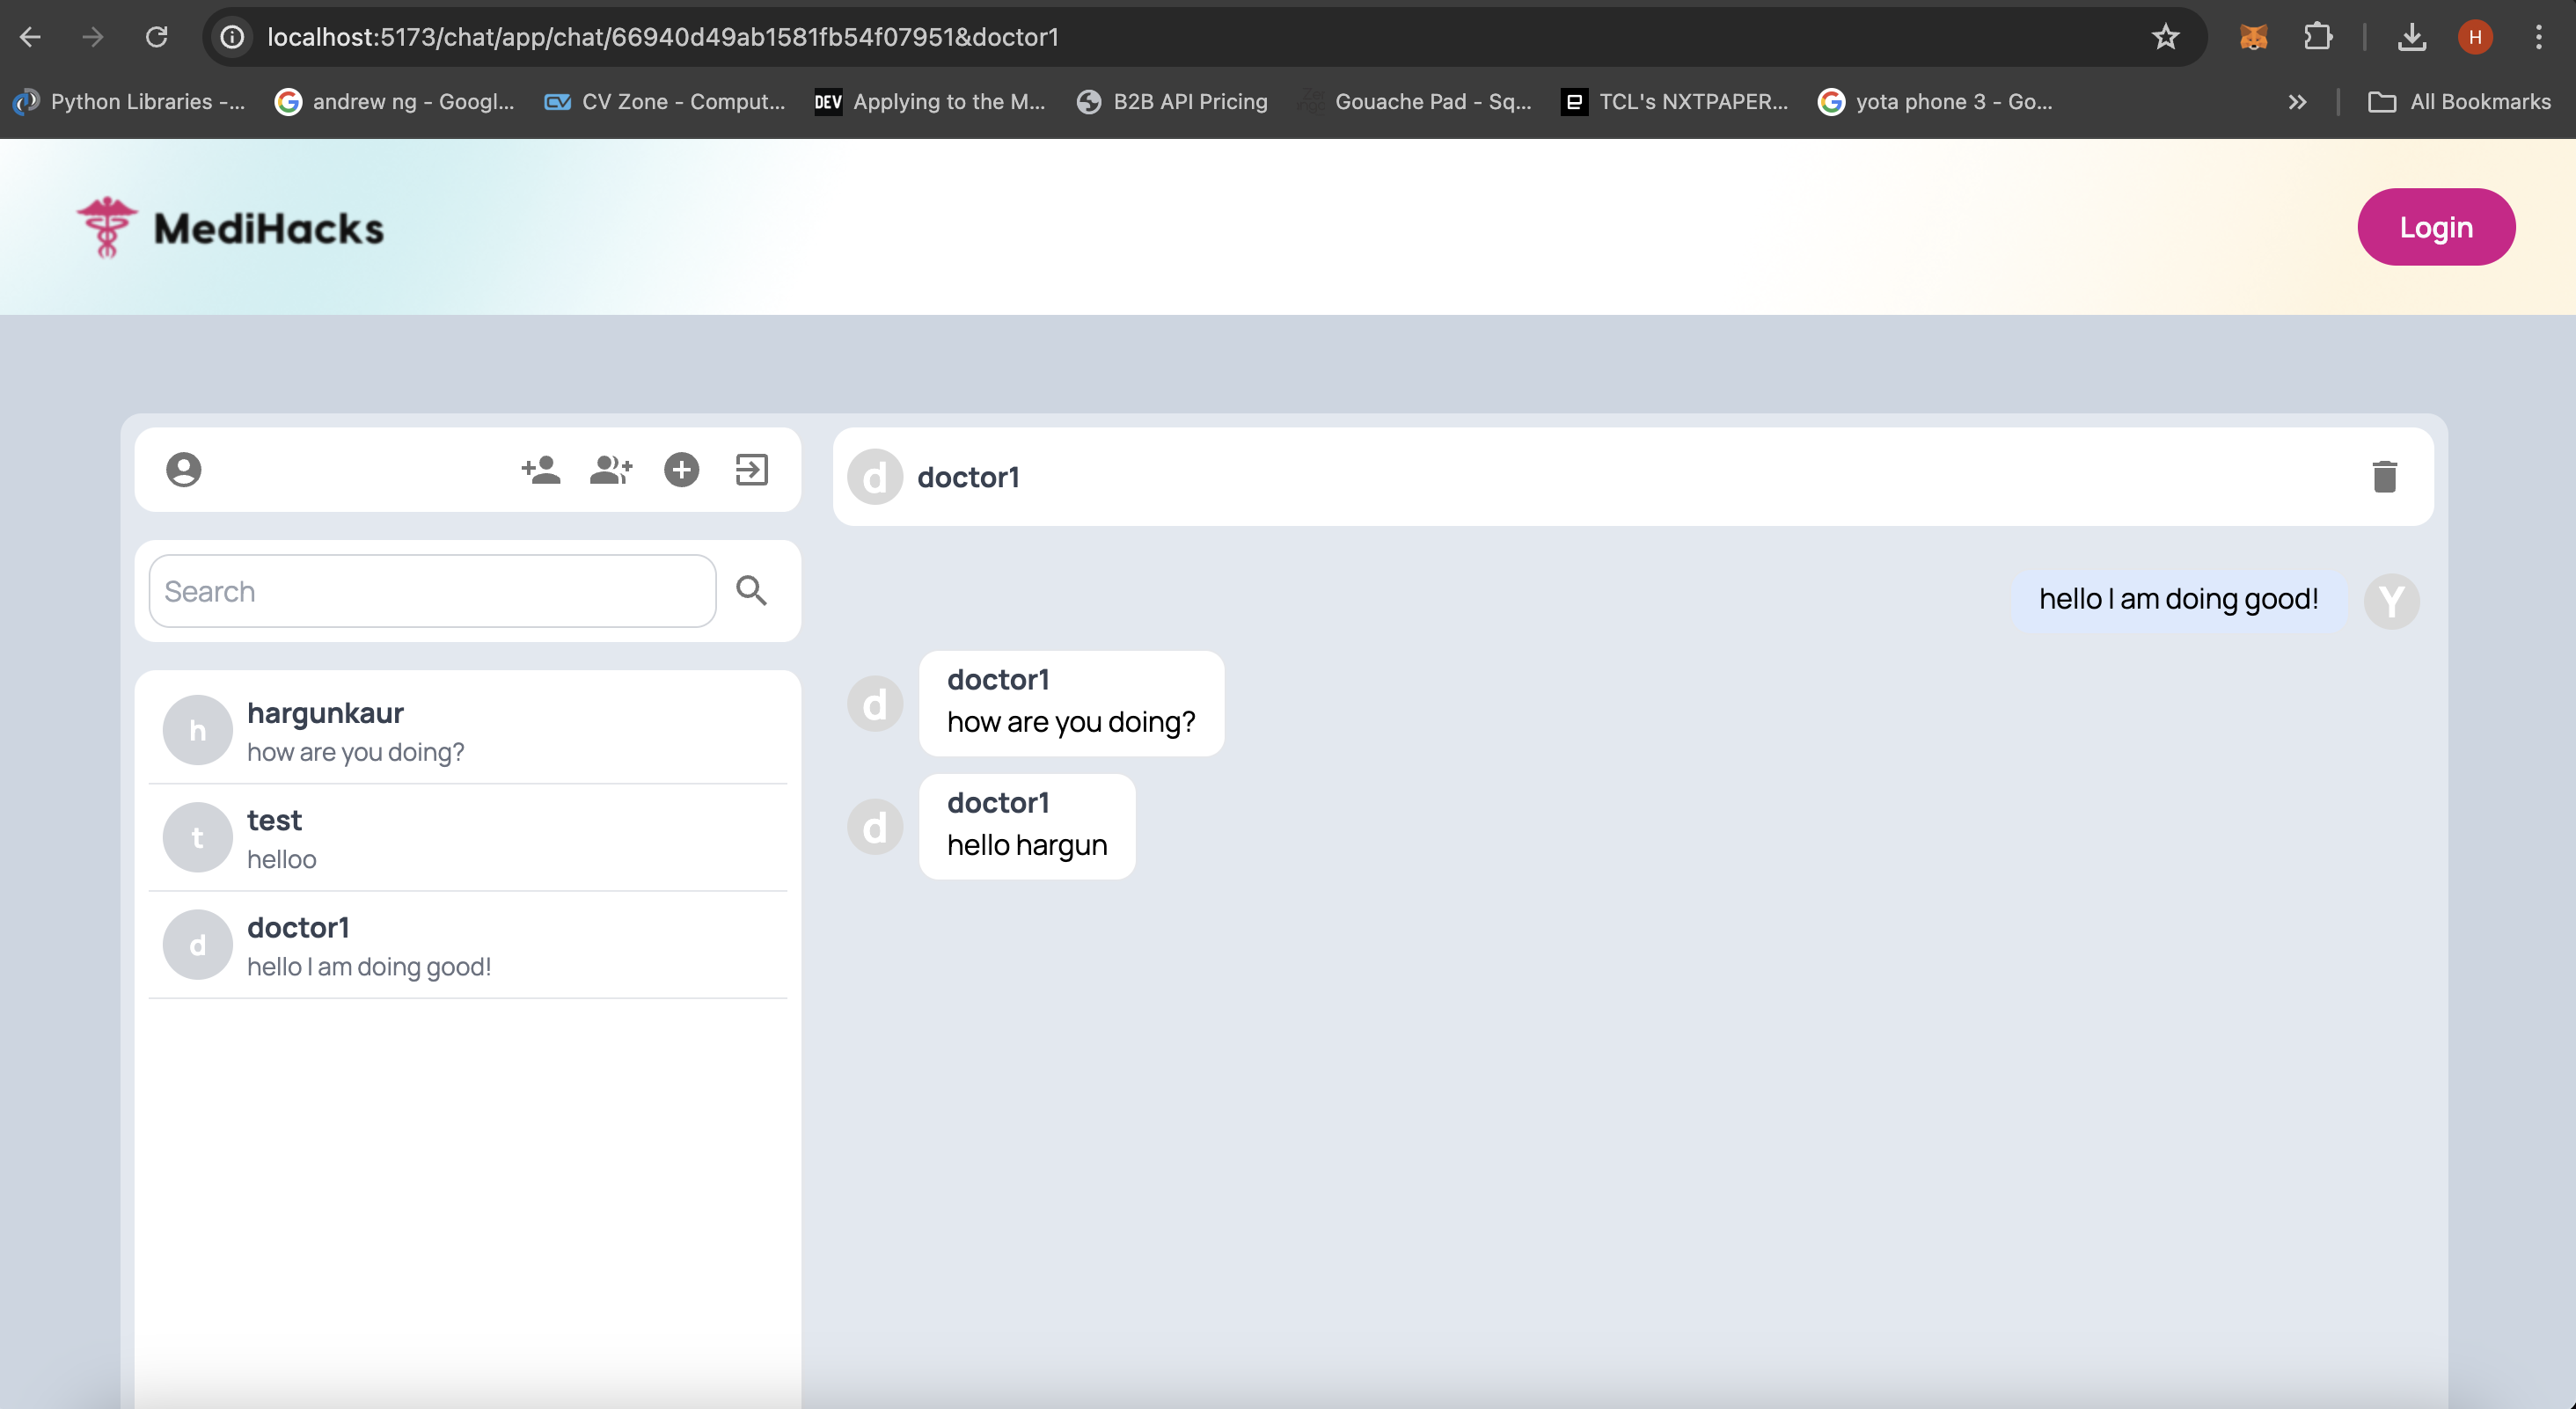Click the MediHacks caduceus logo
2576x1409 pixels.
tap(107, 228)
